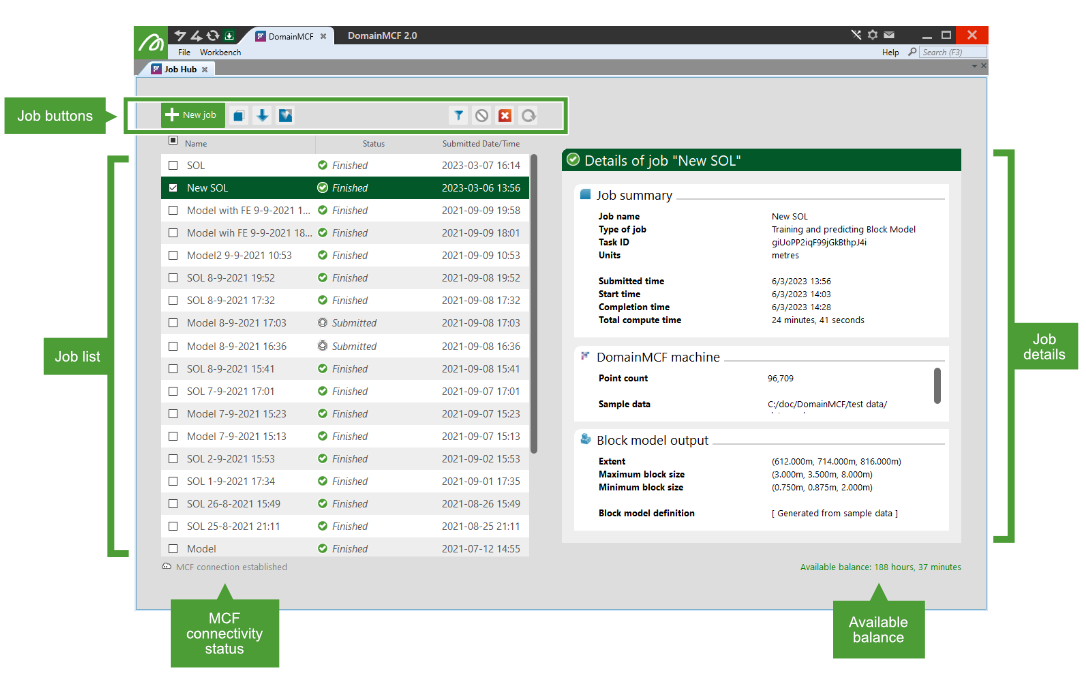Click the New job button
Viewport: 1086px width, 676px height.
pyautogui.click(x=193, y=115)
